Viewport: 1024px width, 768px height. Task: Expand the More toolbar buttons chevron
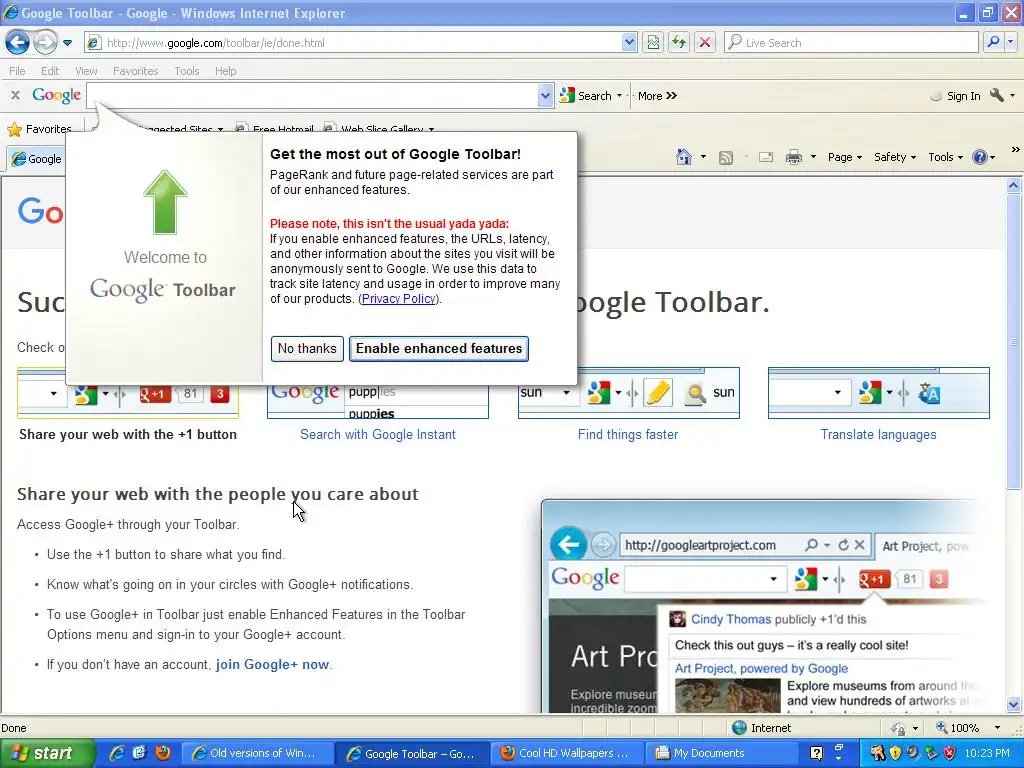(x=658, y=96)
